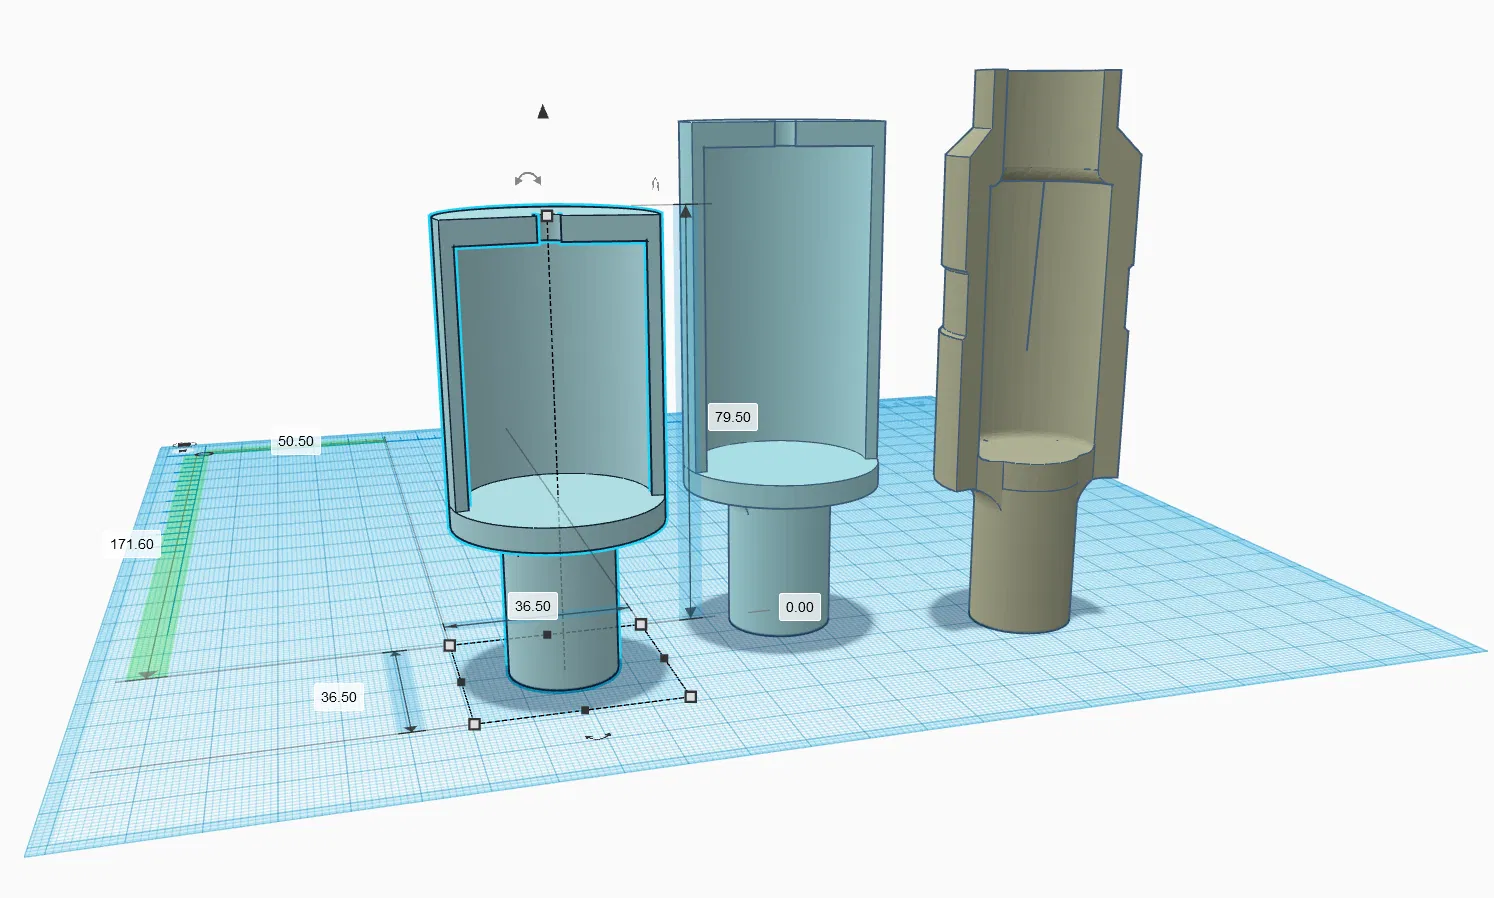Click the black mid-edge handle on the selection's right edge
This screenshot has width=1494, height=898.
click(665, 659)
